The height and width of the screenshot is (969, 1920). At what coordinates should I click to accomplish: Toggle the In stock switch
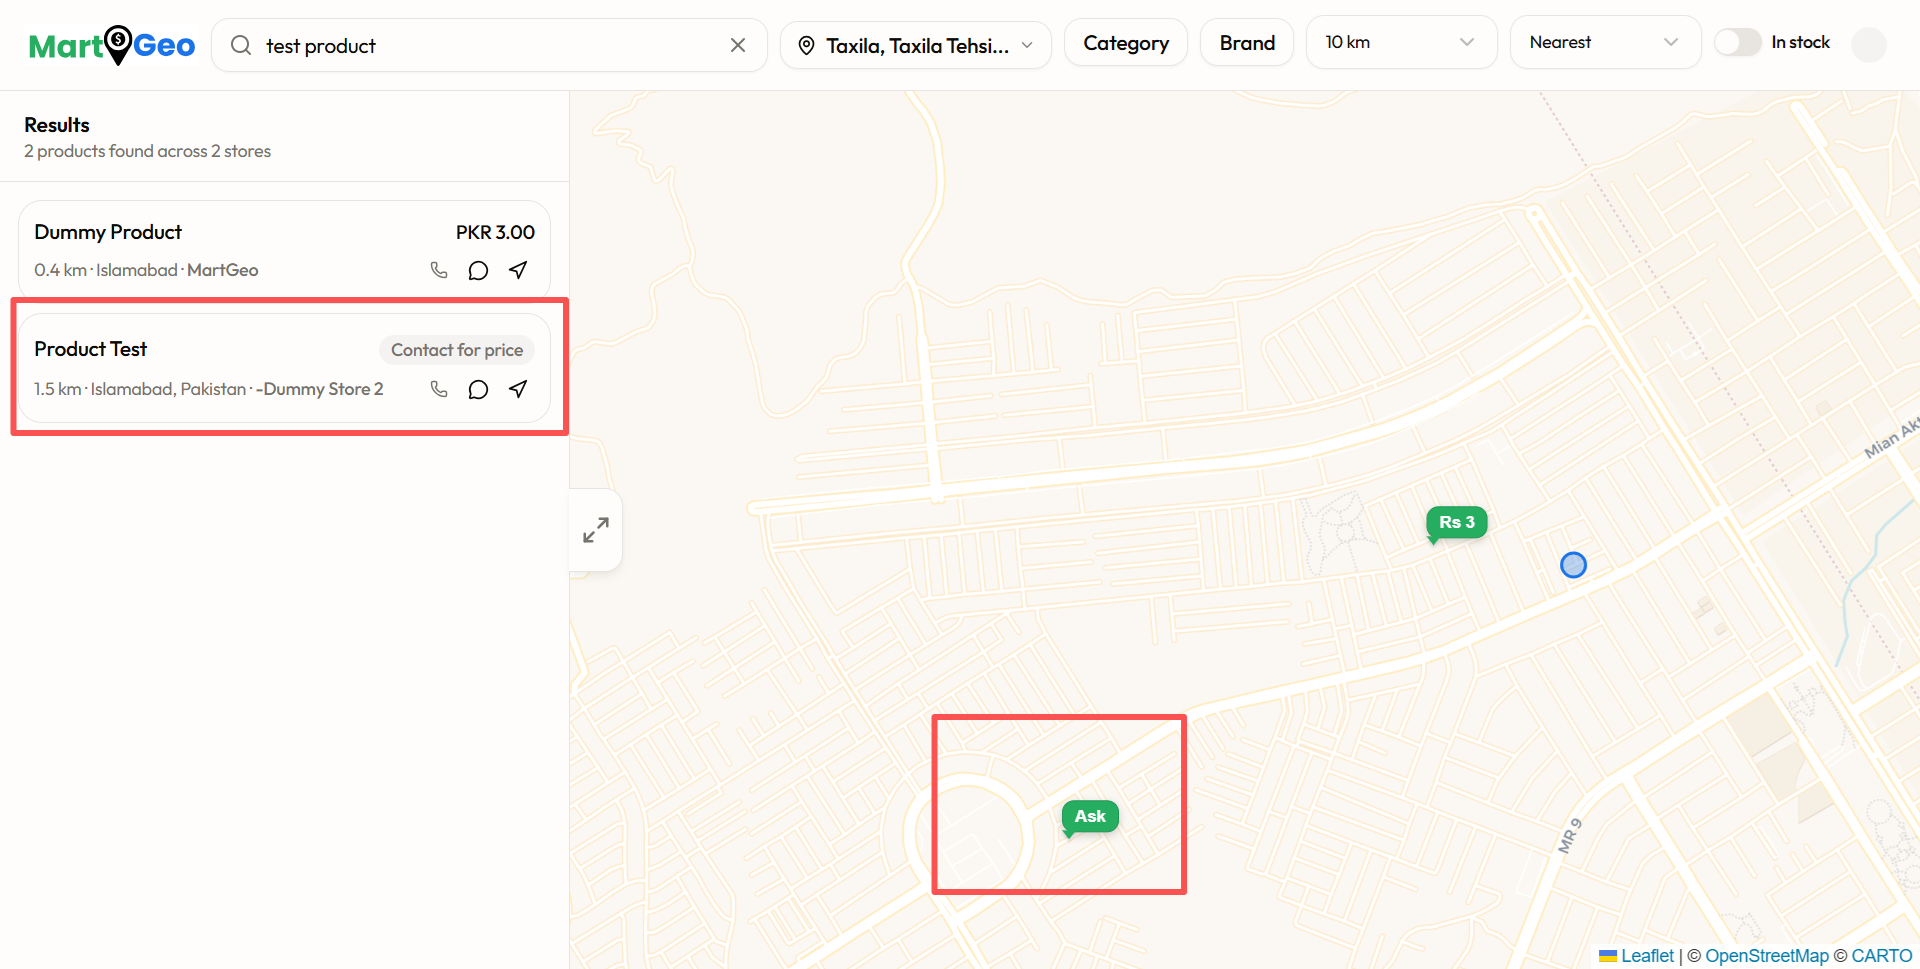click(x=1738, y=42)
